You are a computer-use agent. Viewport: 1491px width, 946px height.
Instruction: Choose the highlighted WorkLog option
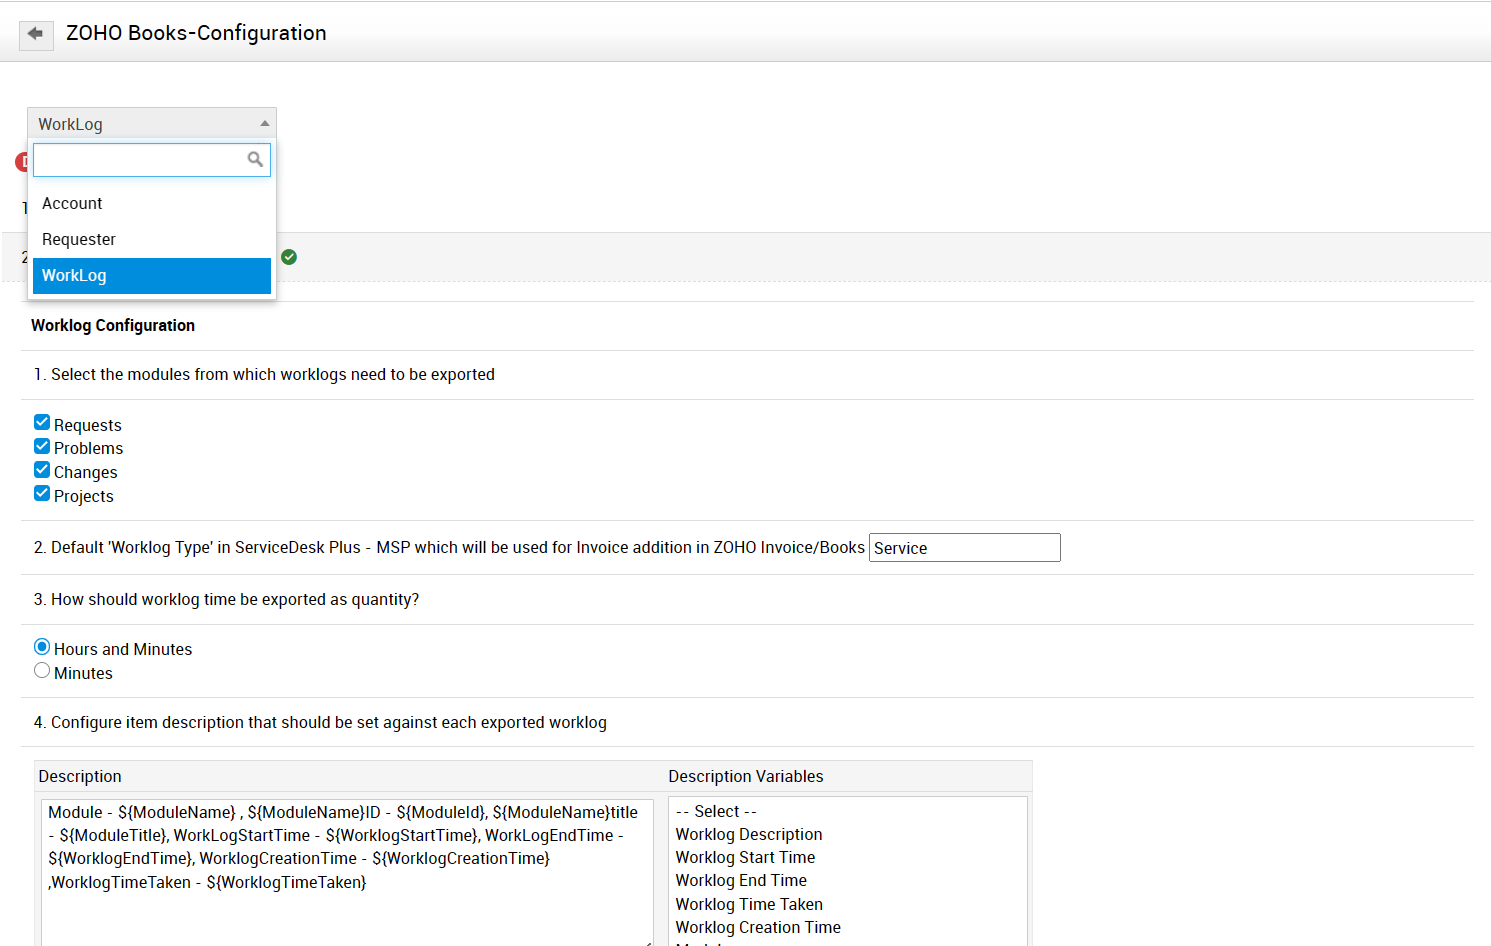[152, 276]
